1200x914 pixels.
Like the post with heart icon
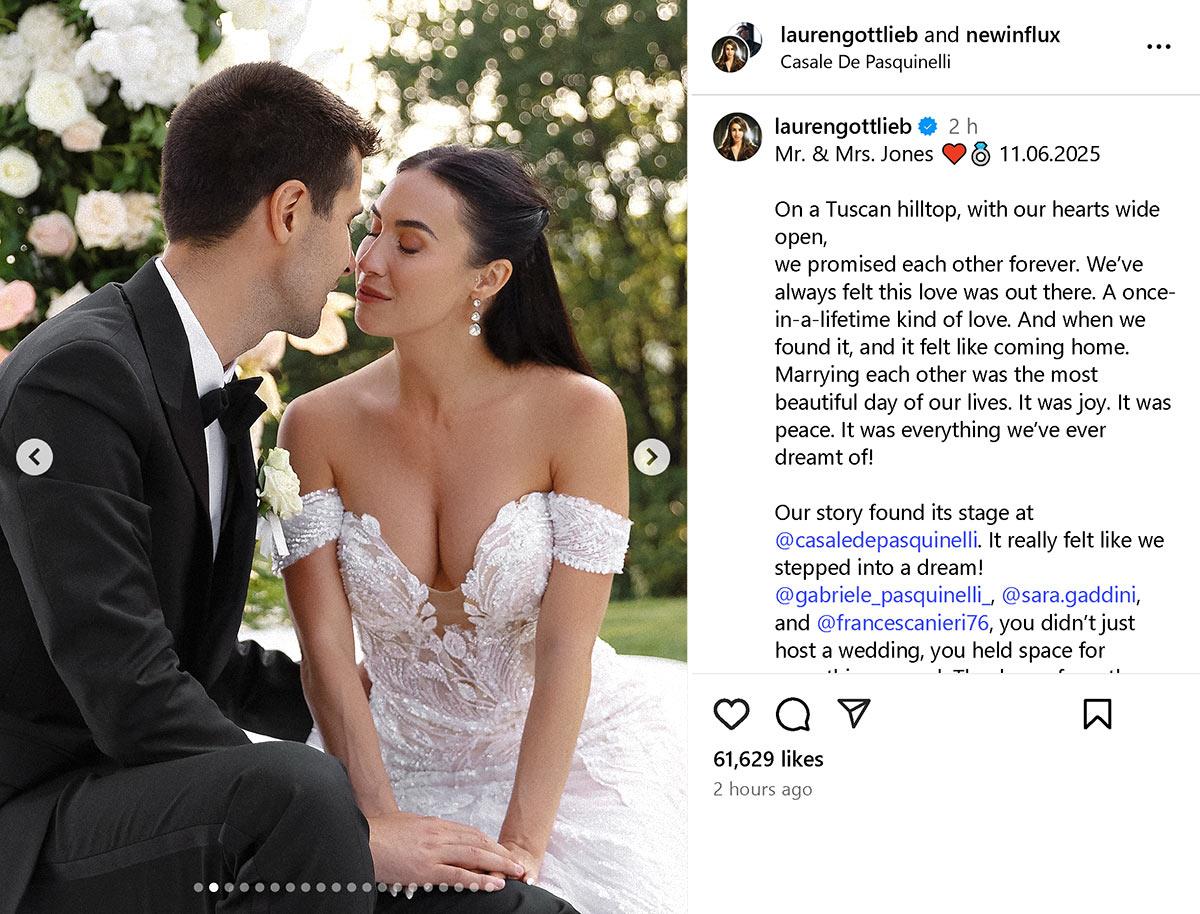pyautogui.click(x=731, y=714)
